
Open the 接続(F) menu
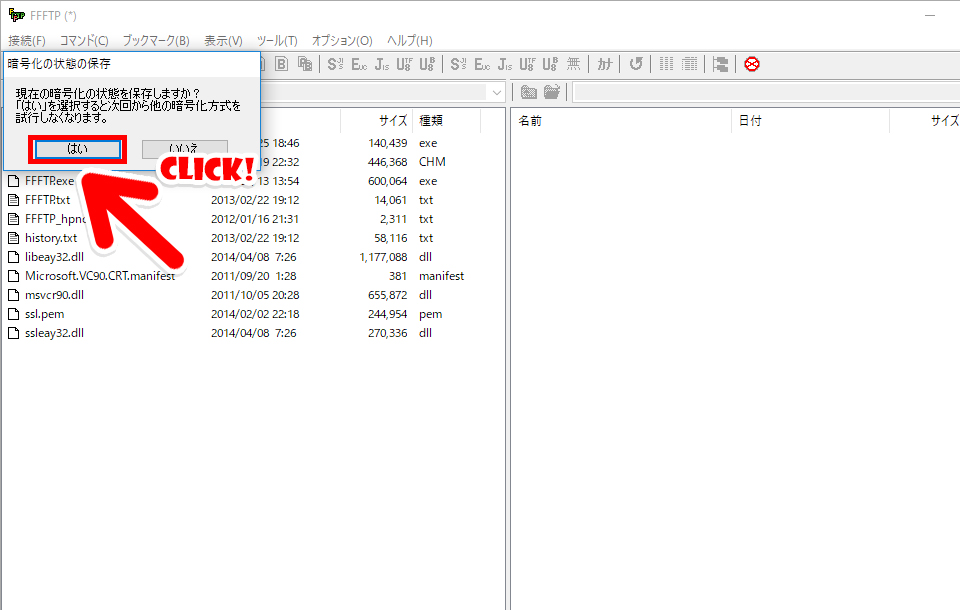coord(27,40)
